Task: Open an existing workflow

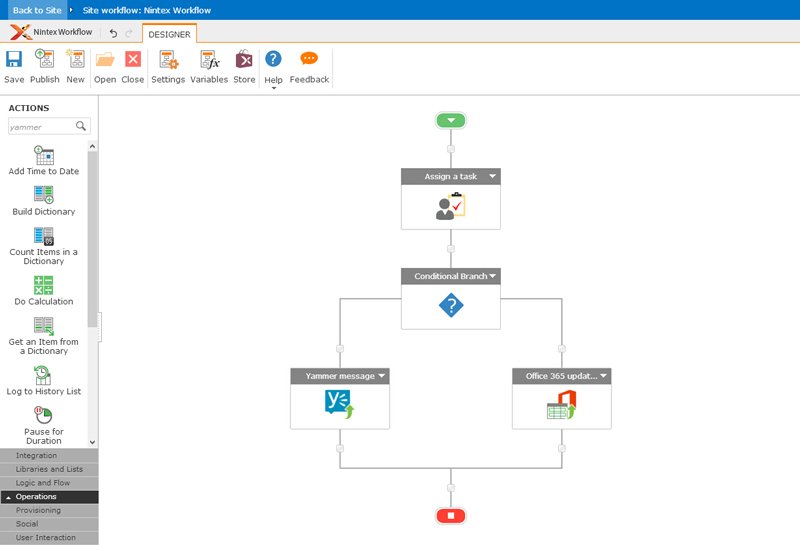Action: [105, 66]
